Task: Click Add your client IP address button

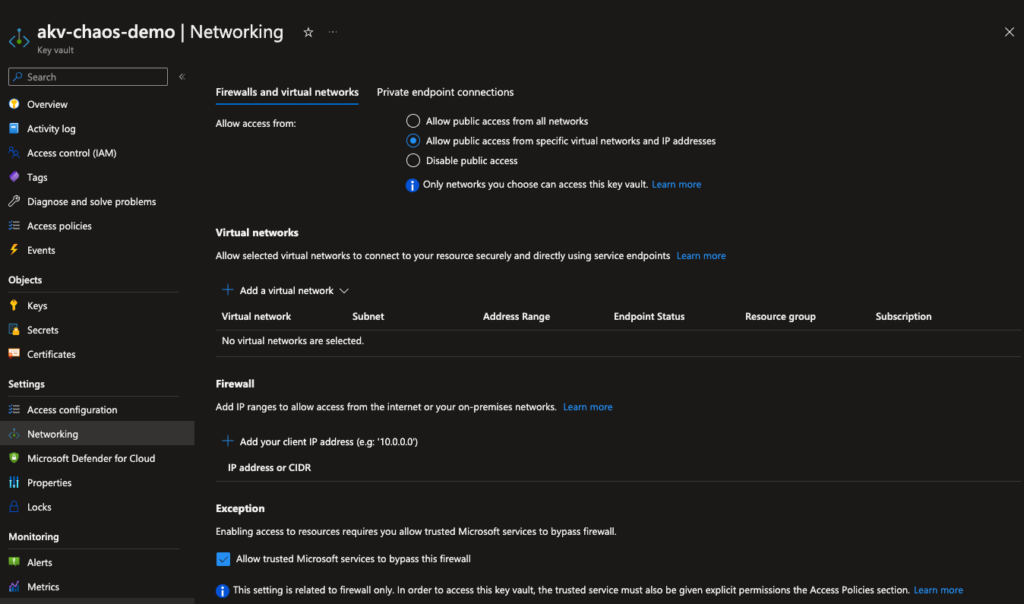Action: [320, 441]
